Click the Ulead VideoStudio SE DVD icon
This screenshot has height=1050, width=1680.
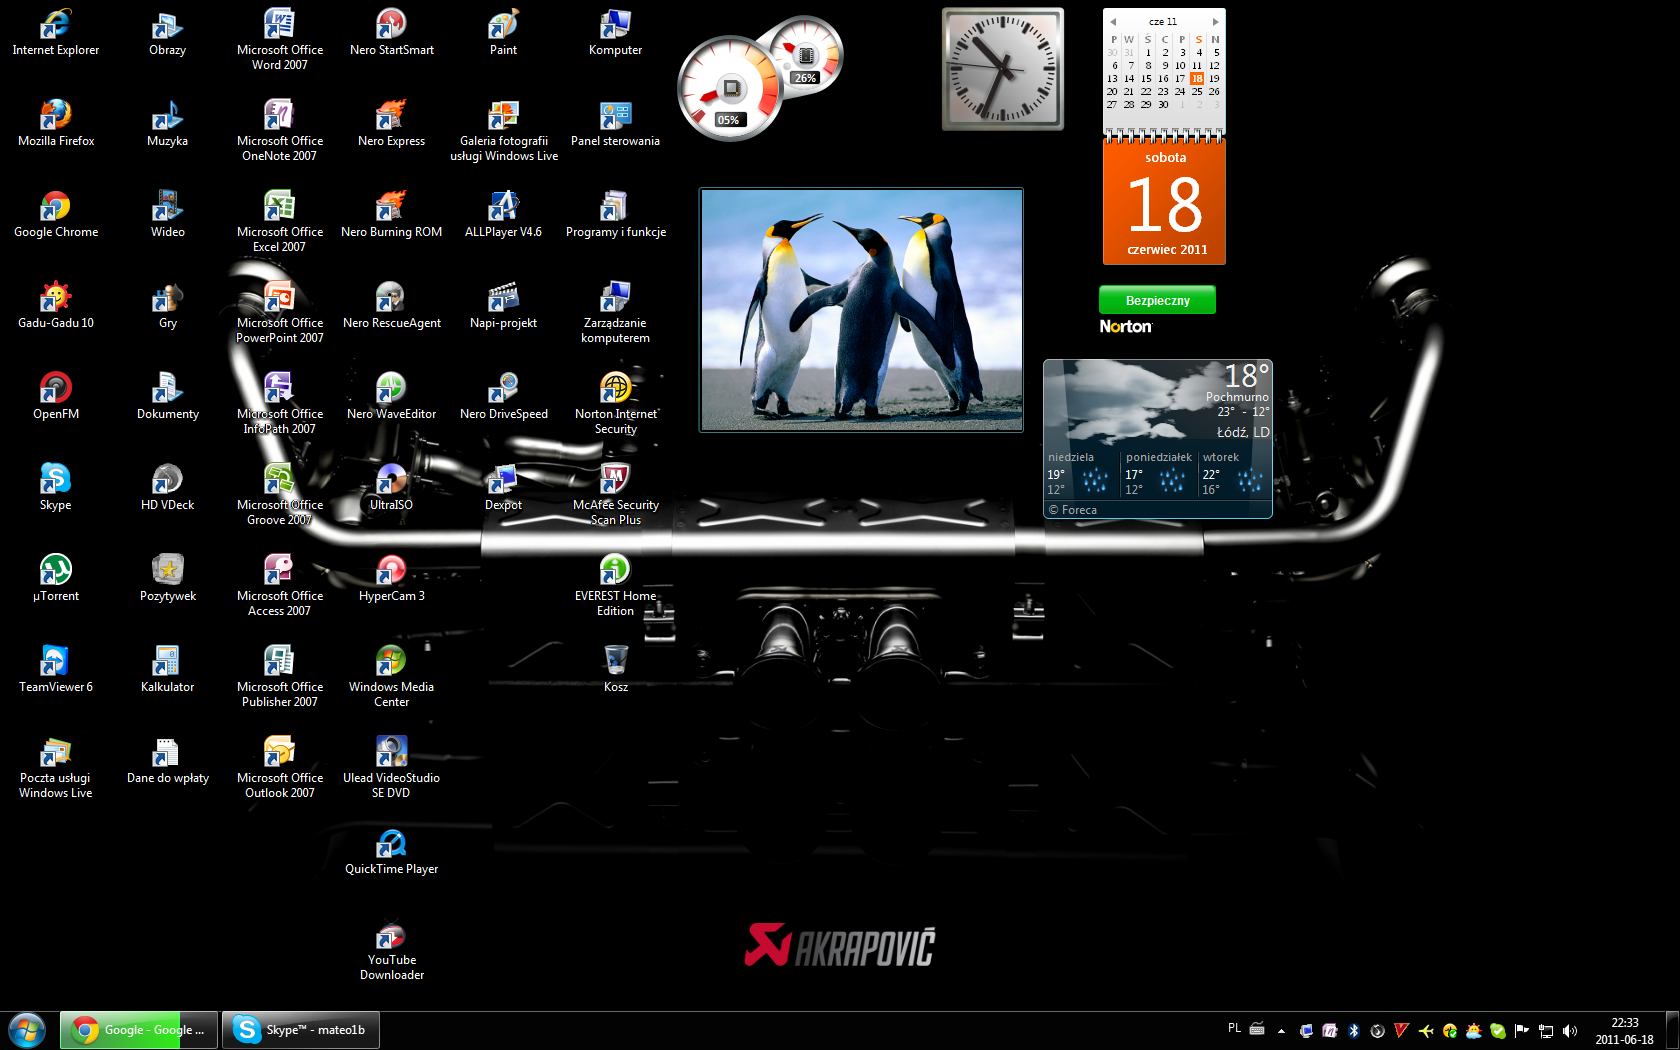[x=392, y=768]
